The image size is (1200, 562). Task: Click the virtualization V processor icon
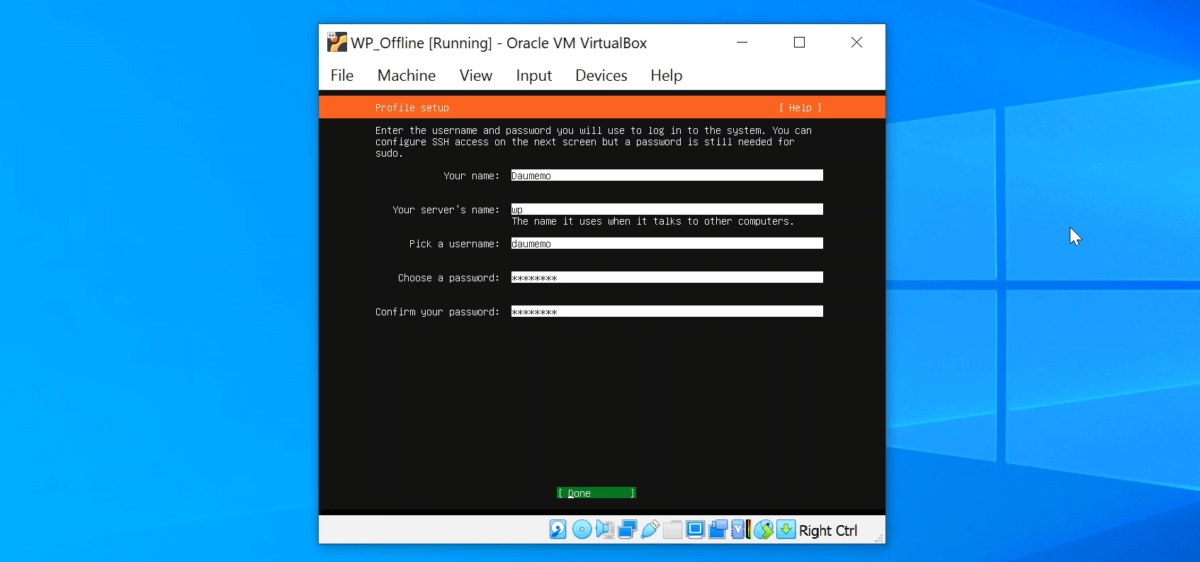click(741, 529)
